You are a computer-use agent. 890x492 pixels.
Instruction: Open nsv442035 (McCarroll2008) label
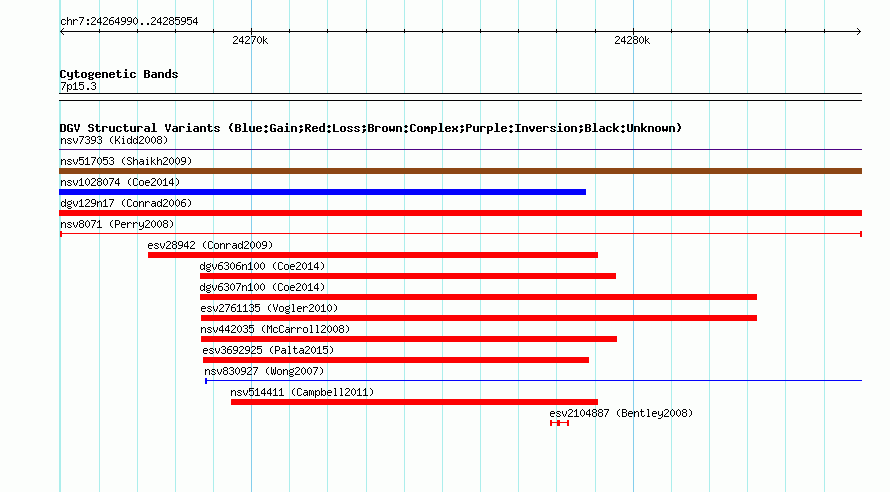point(275,329)
